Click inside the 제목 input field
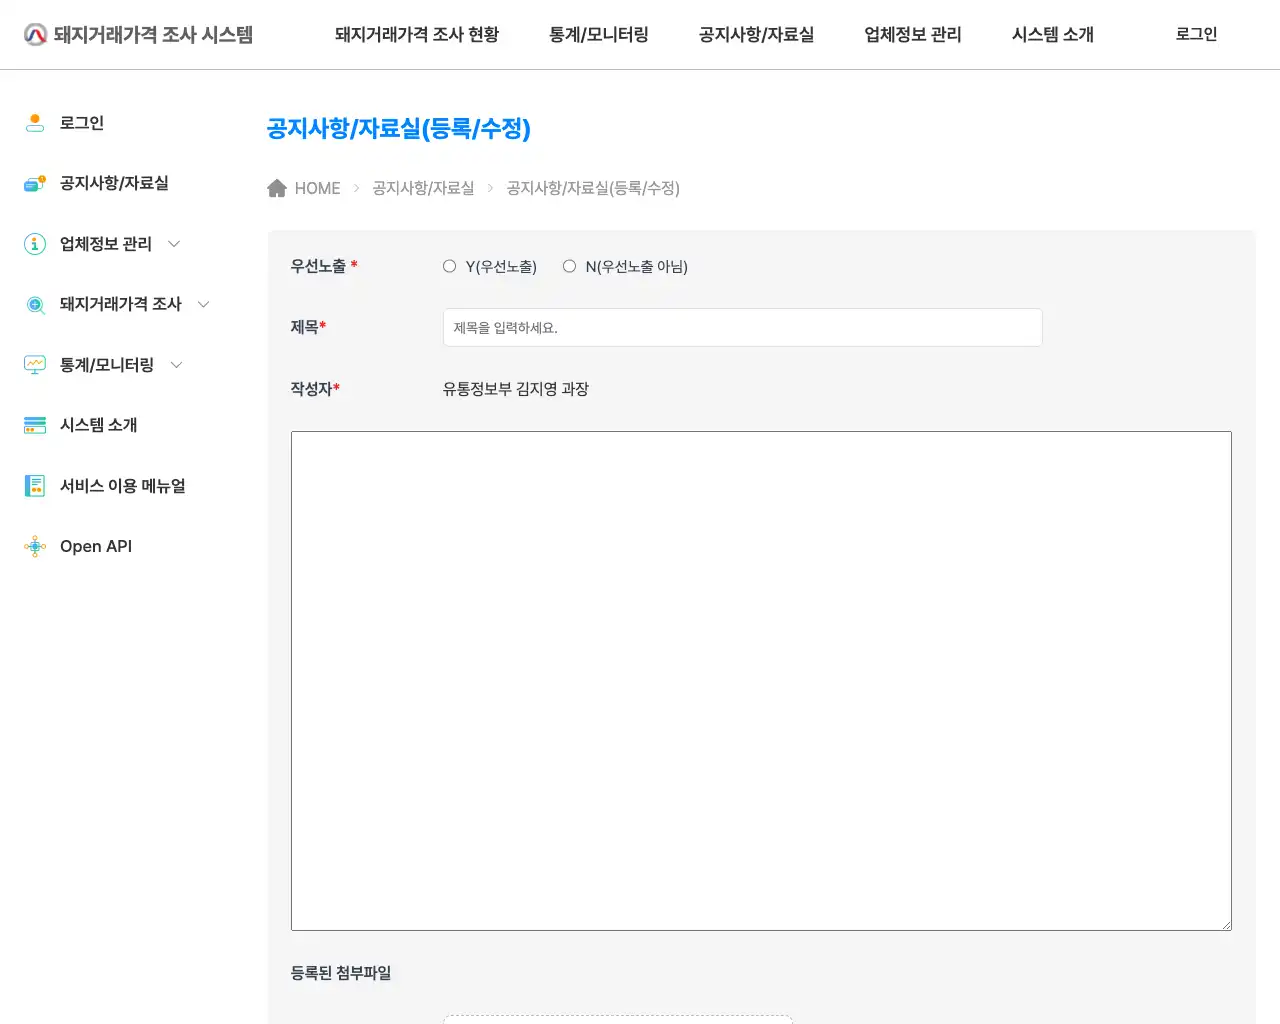Image resolution: width=1280 pixels, height=1024 pixels. click(742, 327)
